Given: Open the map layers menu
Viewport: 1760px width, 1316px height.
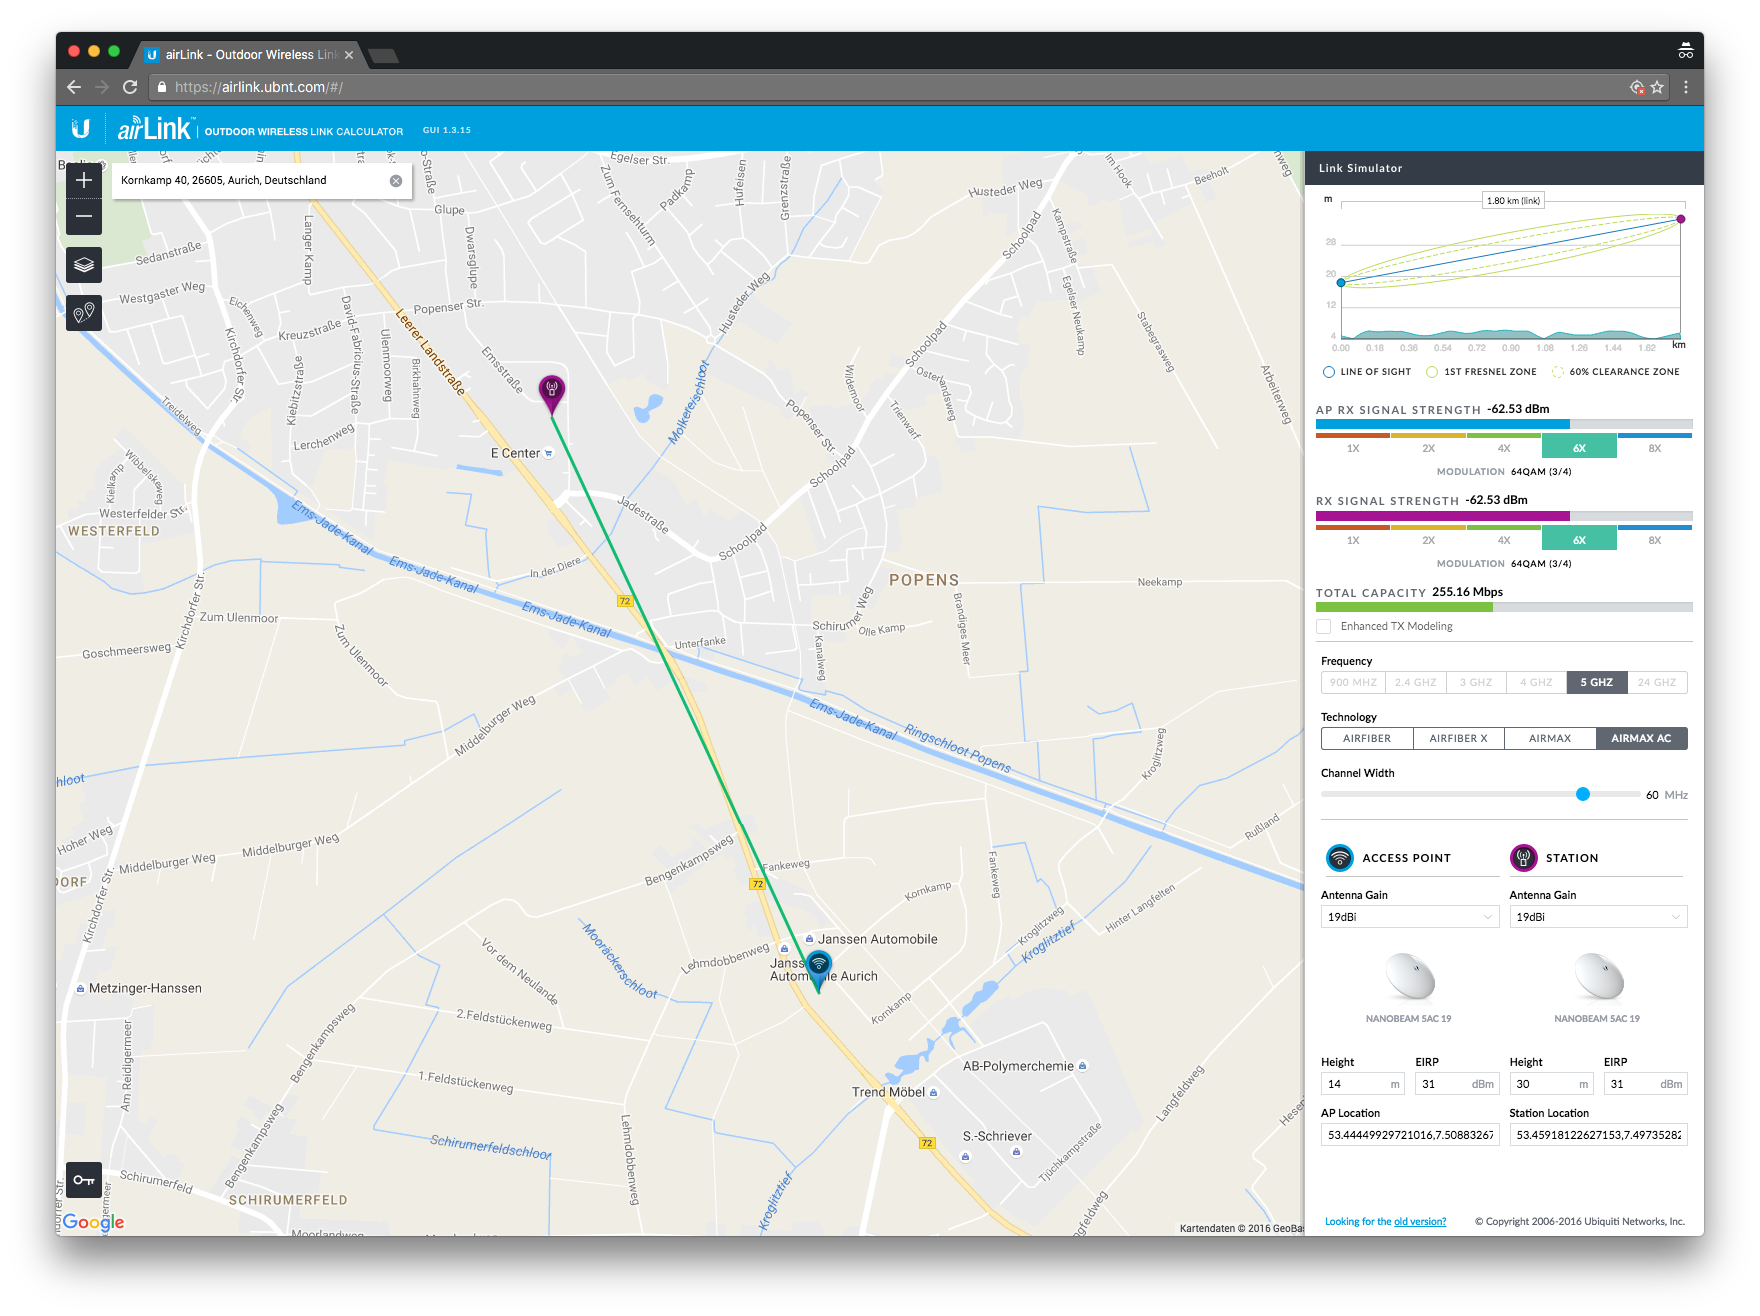Looking at the screenshot, I should click(84, 265).
